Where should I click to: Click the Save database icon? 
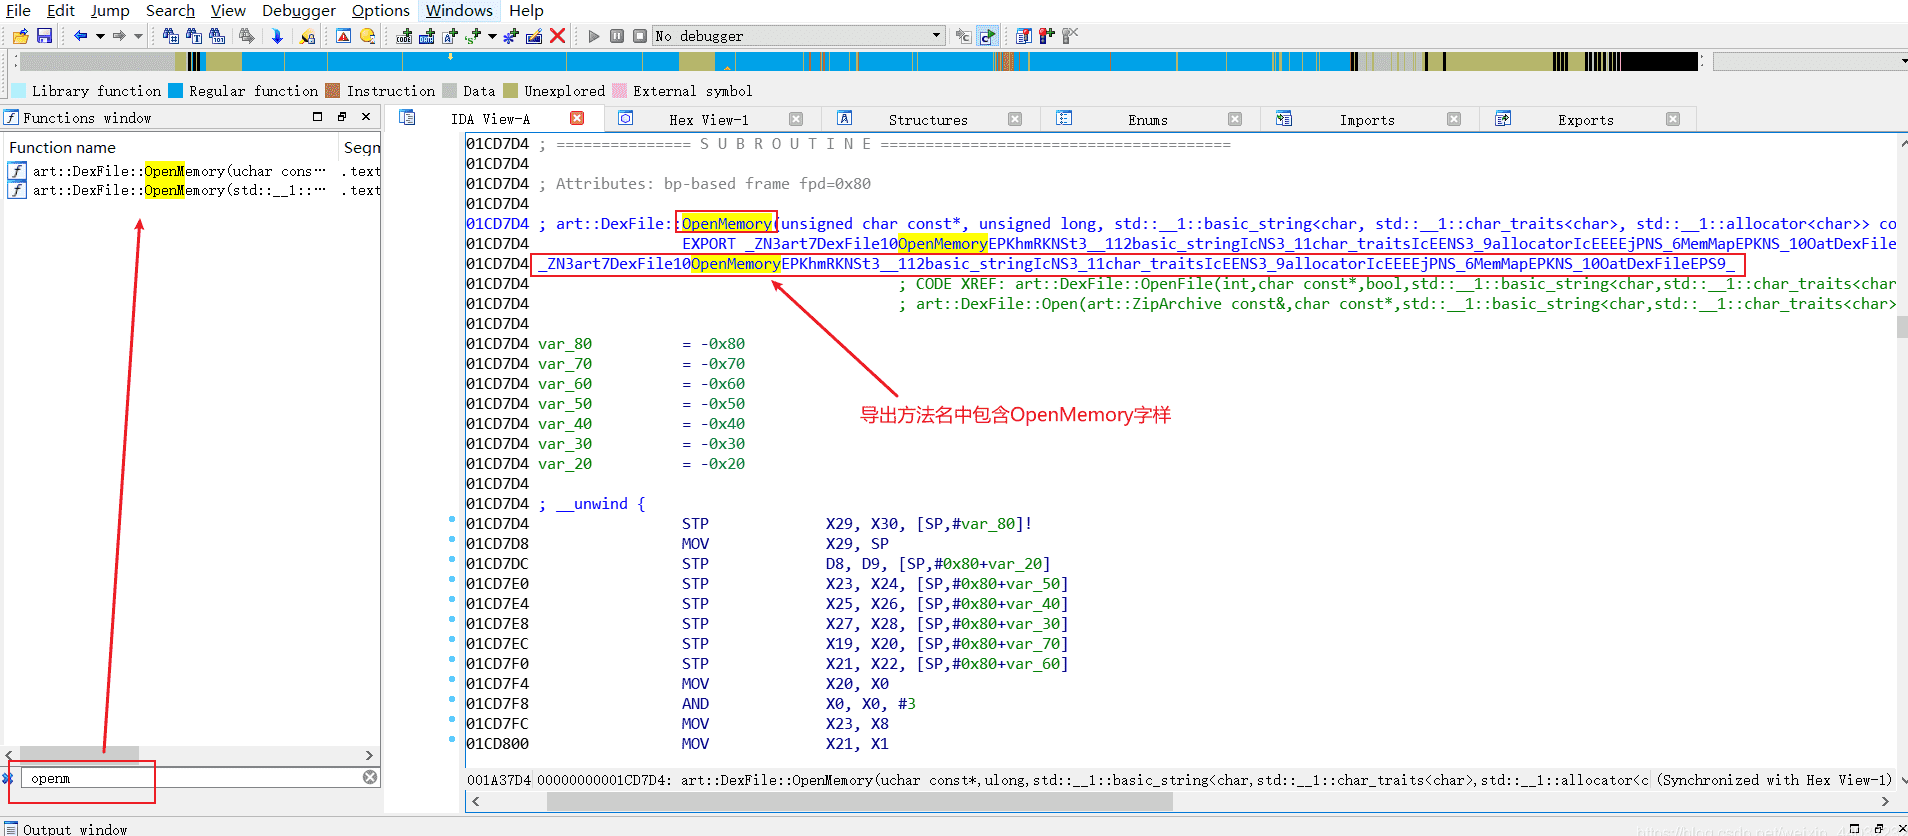(x=44, y=36)
